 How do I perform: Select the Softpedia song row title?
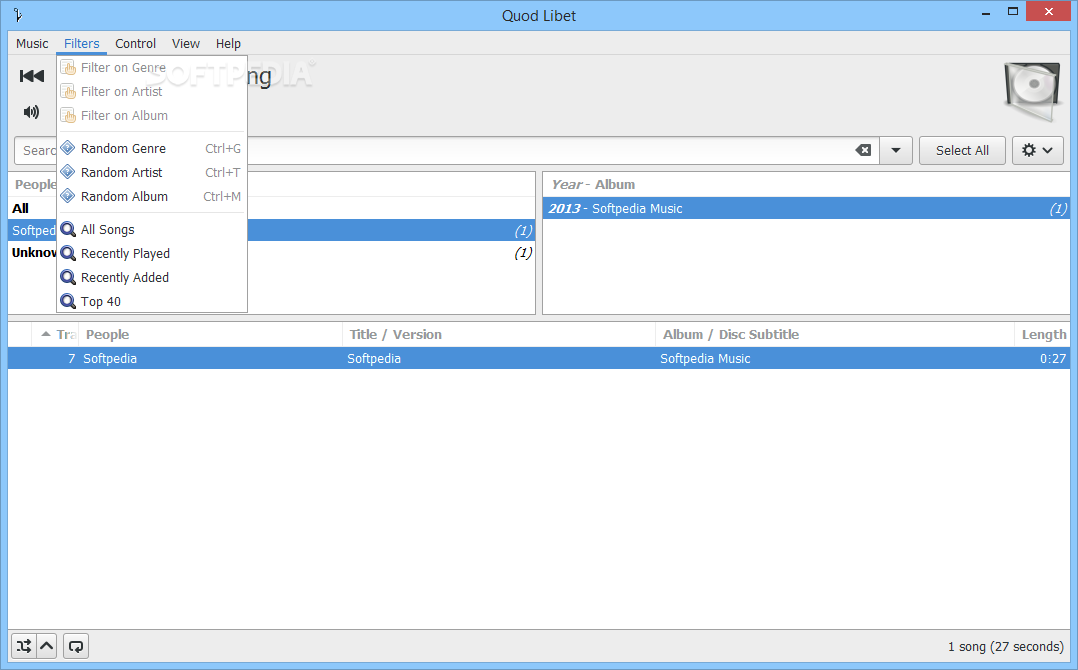coord(374,359)
